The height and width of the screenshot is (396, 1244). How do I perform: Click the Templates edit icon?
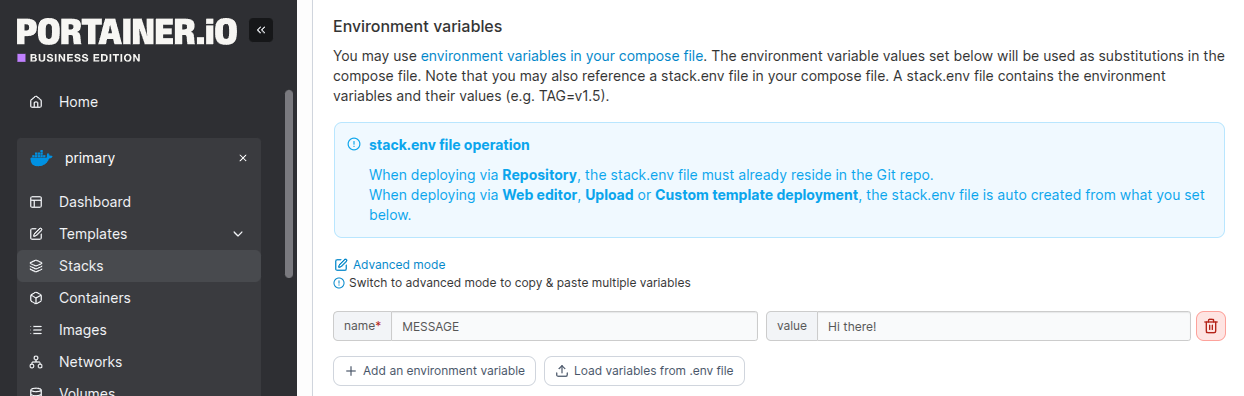(x=36, y=234)
